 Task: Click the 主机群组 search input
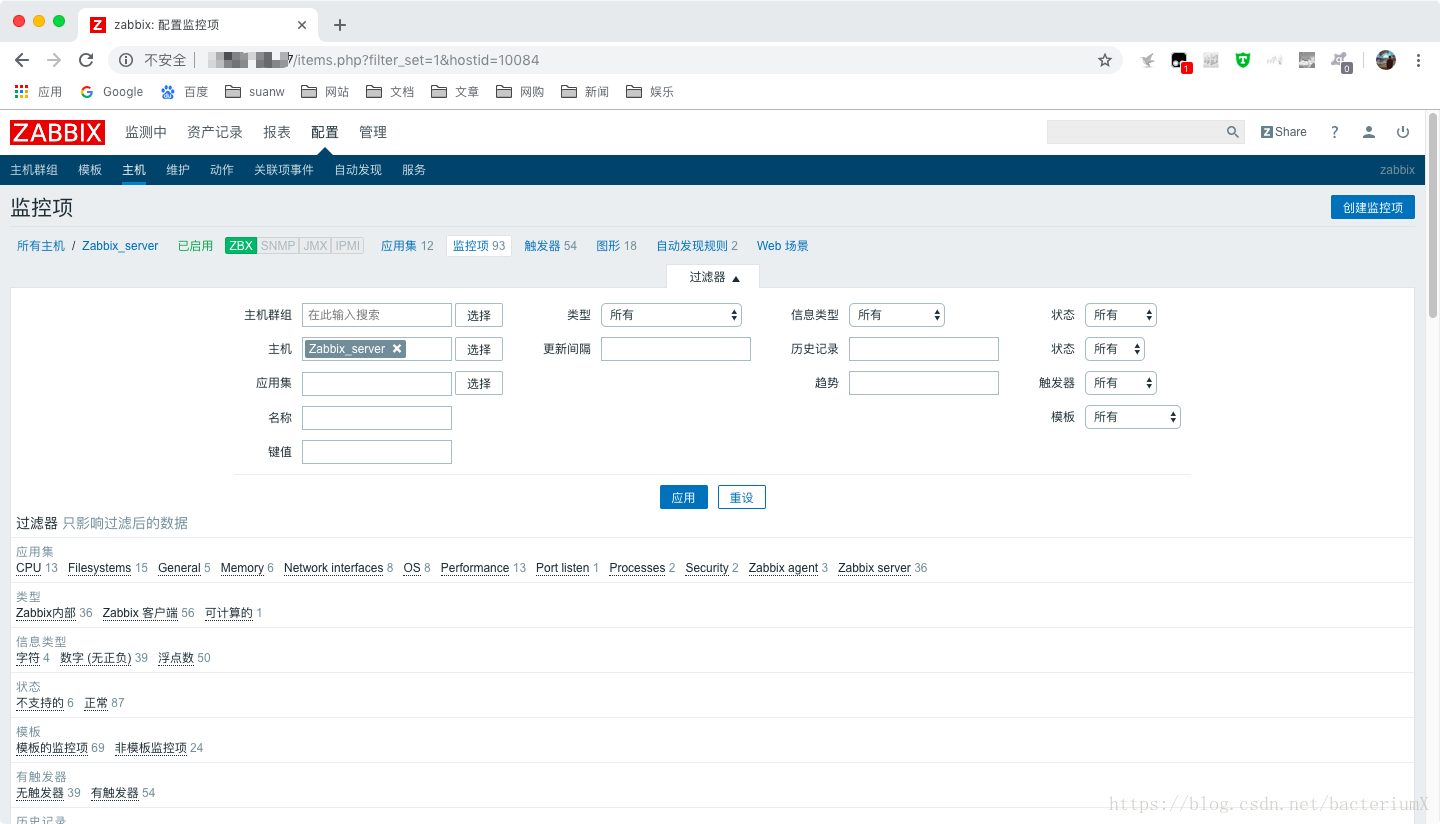click(377, 315)
